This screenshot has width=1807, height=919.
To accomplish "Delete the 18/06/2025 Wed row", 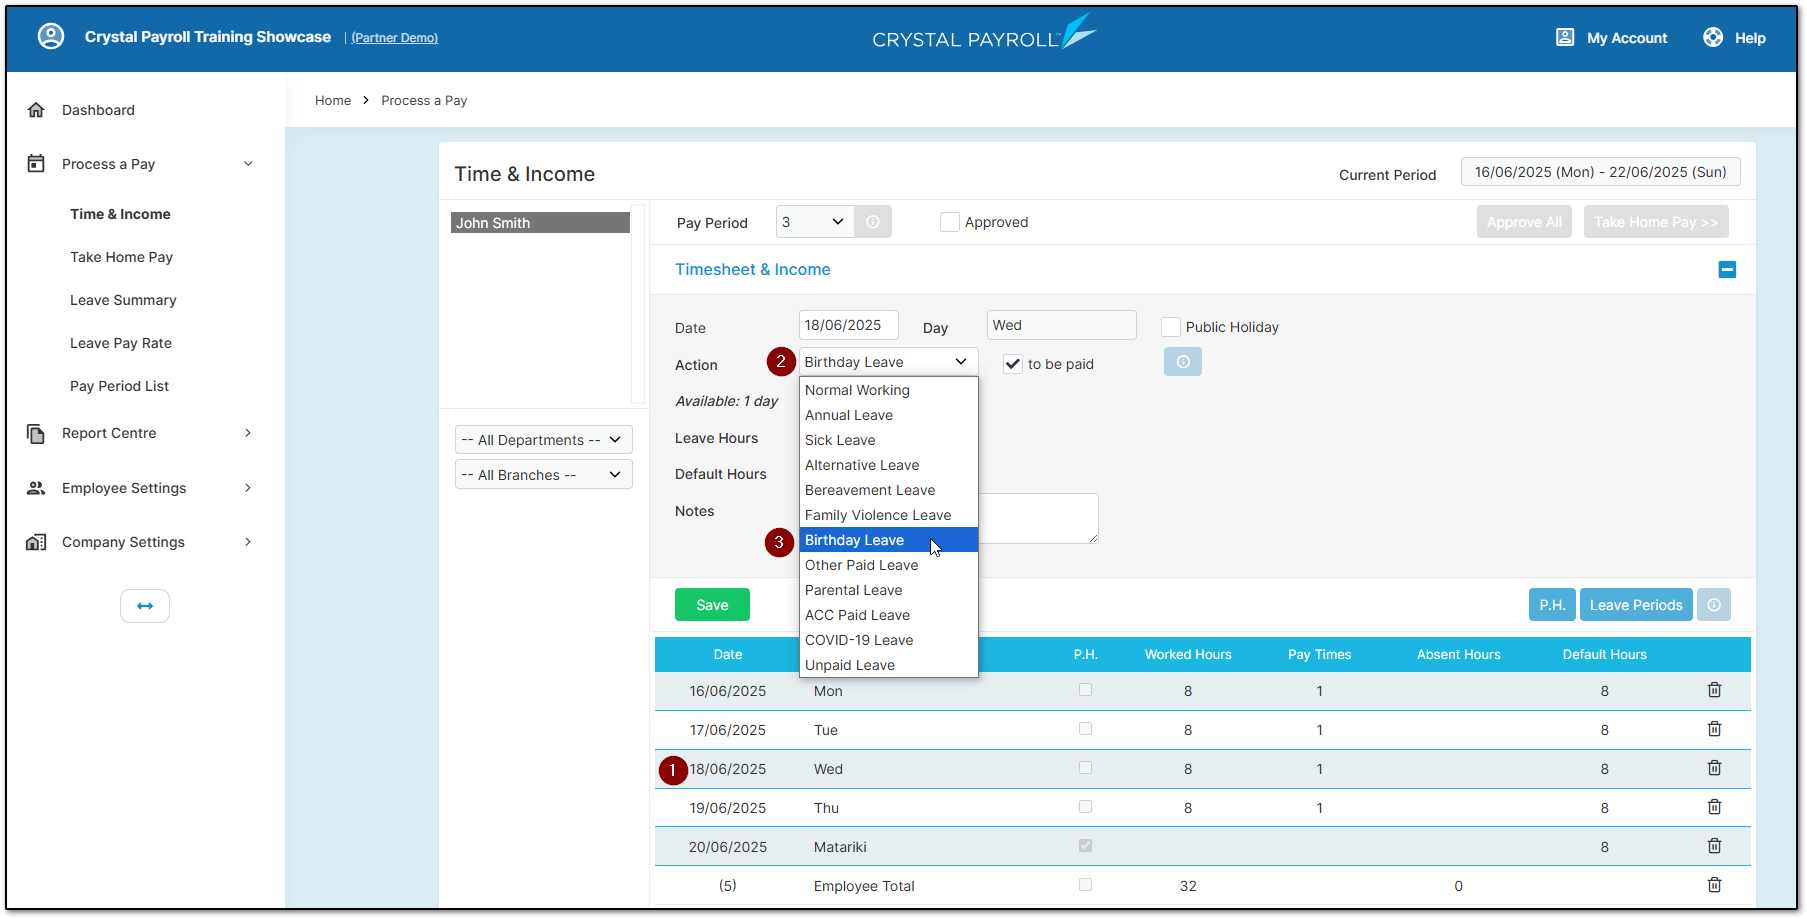I will [1714, 768].
